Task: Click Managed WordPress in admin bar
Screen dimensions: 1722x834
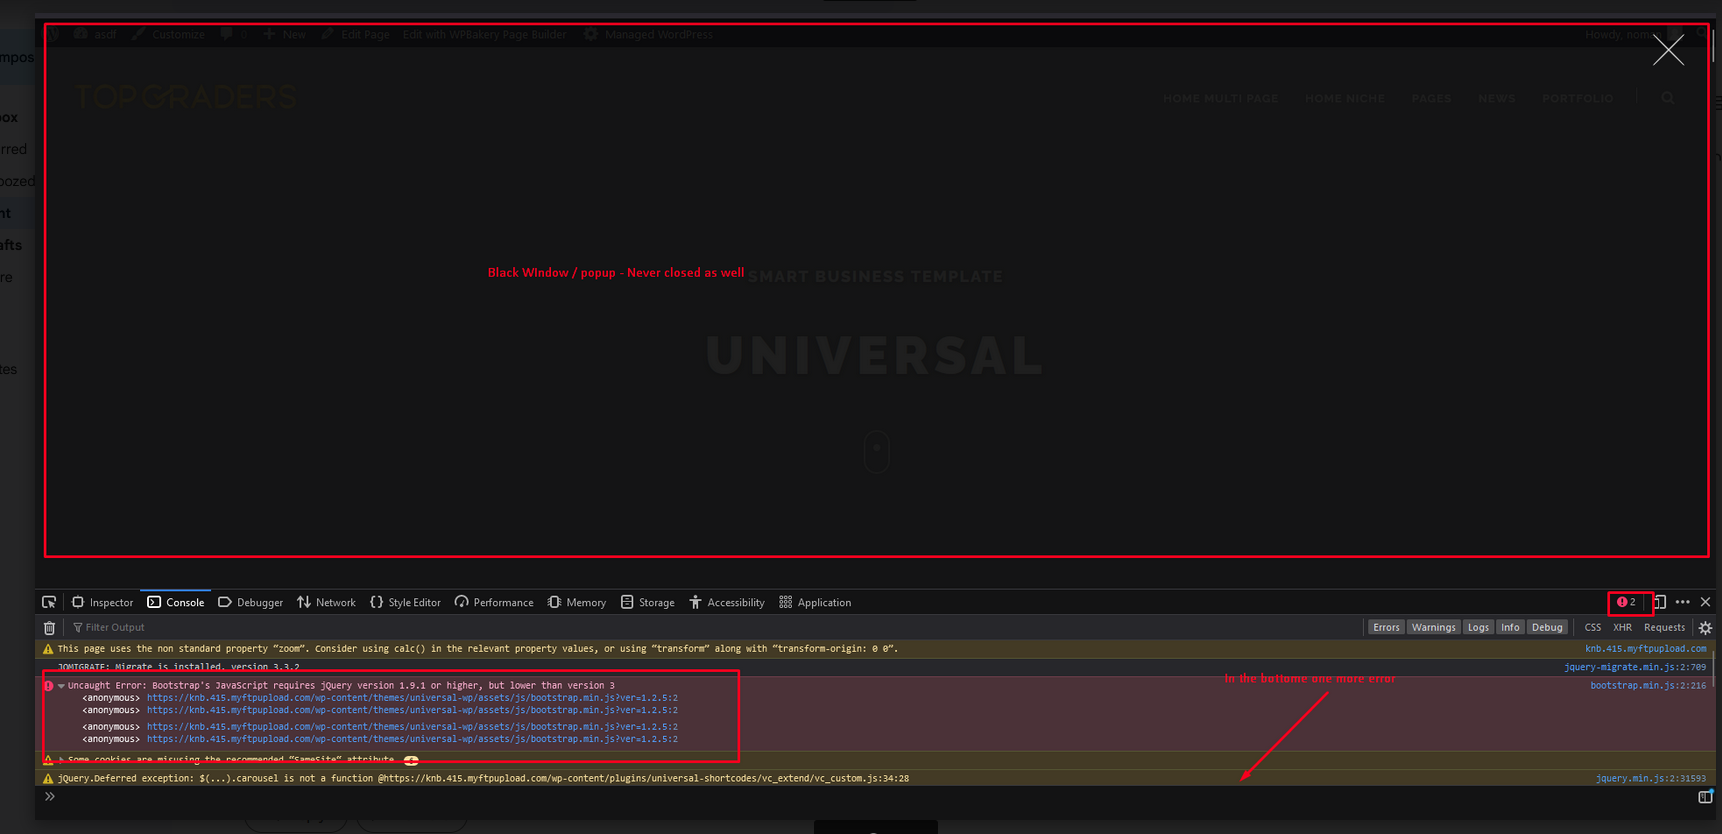Action: (648, 34)
